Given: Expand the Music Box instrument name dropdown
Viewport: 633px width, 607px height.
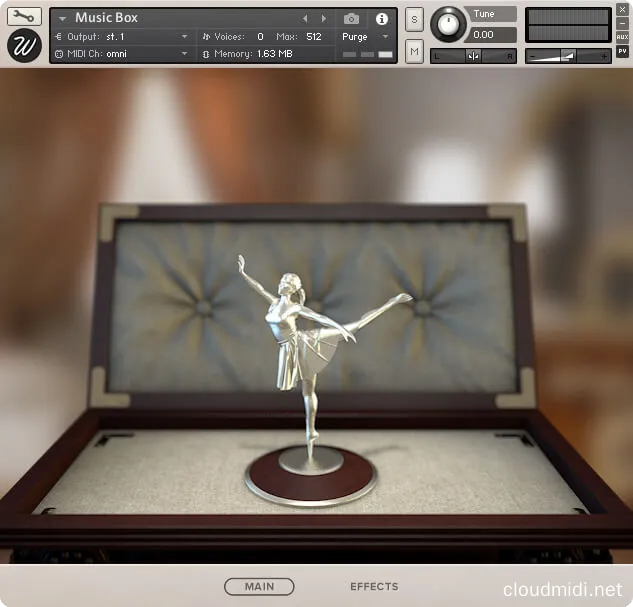Looking at the screenshot, I should pos(63,19).
